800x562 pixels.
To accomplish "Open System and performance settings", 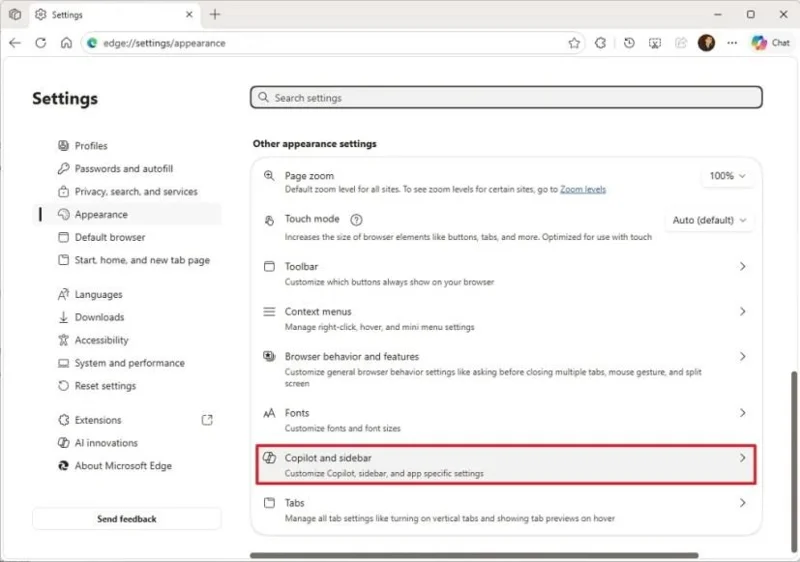I will point(129,363).
